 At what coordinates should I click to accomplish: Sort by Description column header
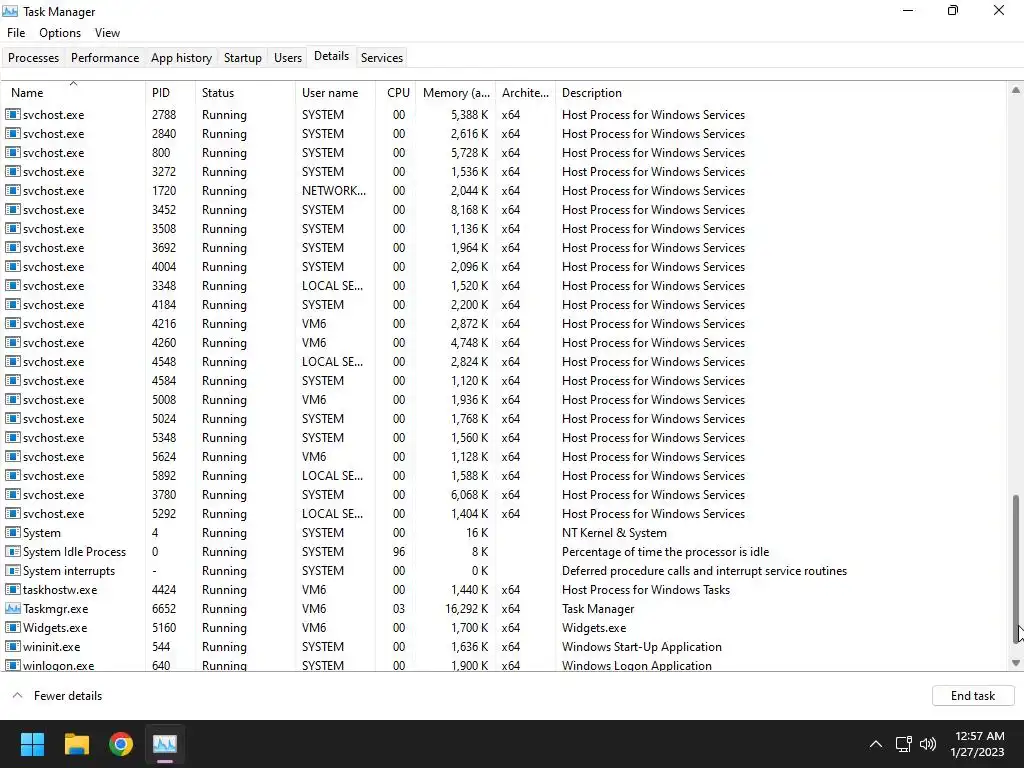[780, 92]
